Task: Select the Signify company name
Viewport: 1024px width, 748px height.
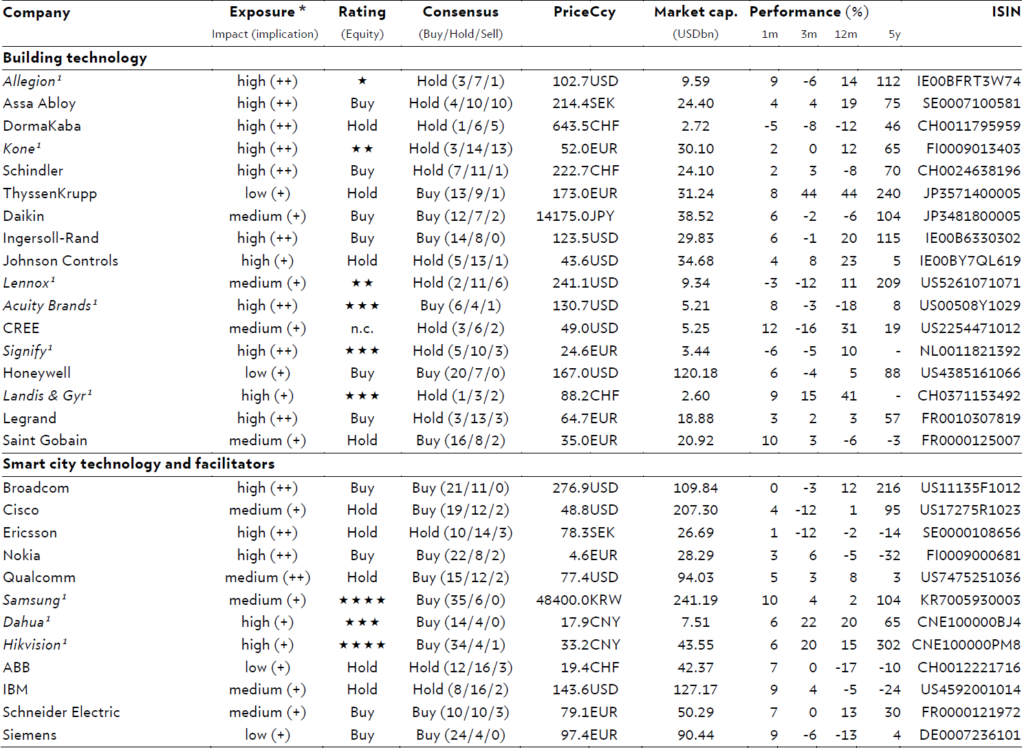Action: coord(27,351)
